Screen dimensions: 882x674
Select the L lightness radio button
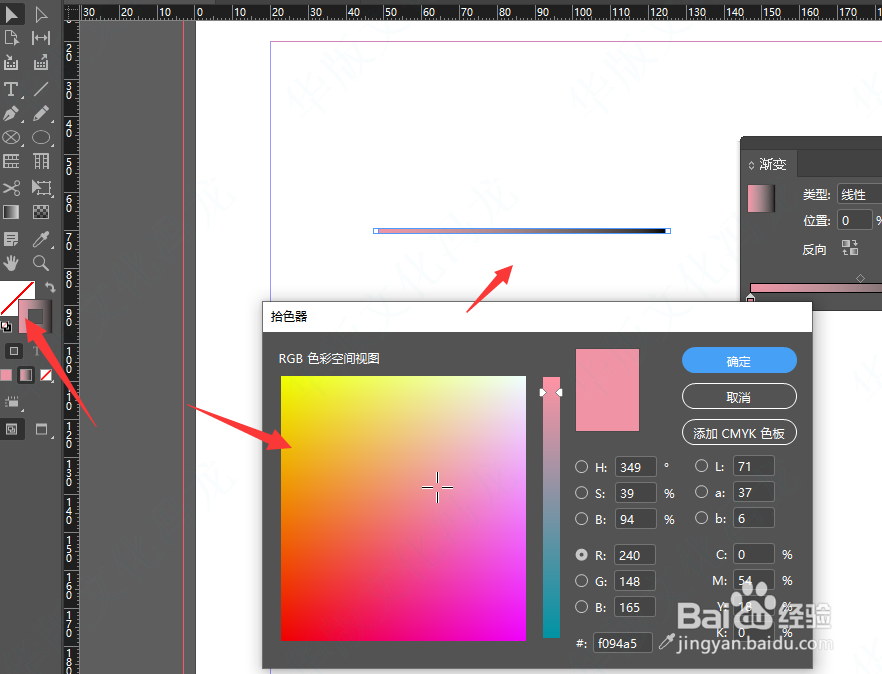coord(701,466)
